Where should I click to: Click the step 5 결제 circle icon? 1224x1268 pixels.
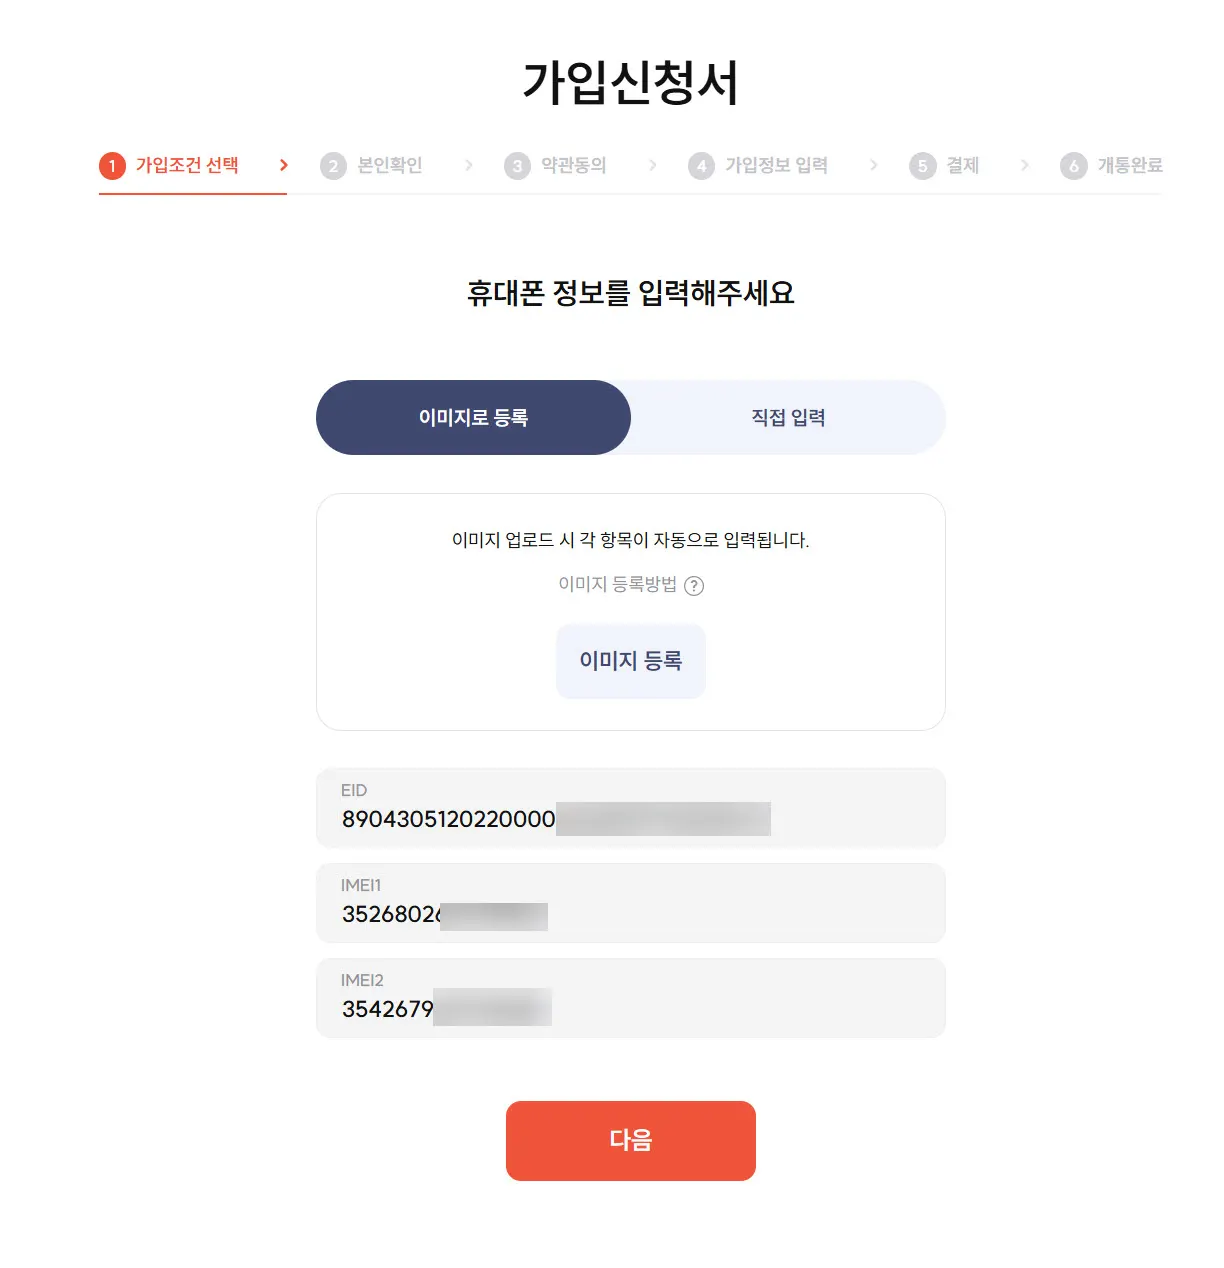[x=922, y=165]
